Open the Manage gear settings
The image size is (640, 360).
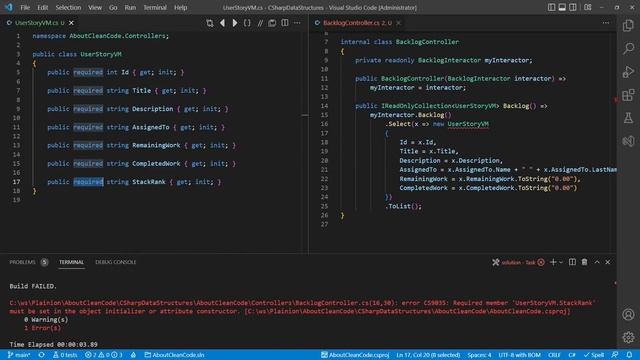click(628, 337)
